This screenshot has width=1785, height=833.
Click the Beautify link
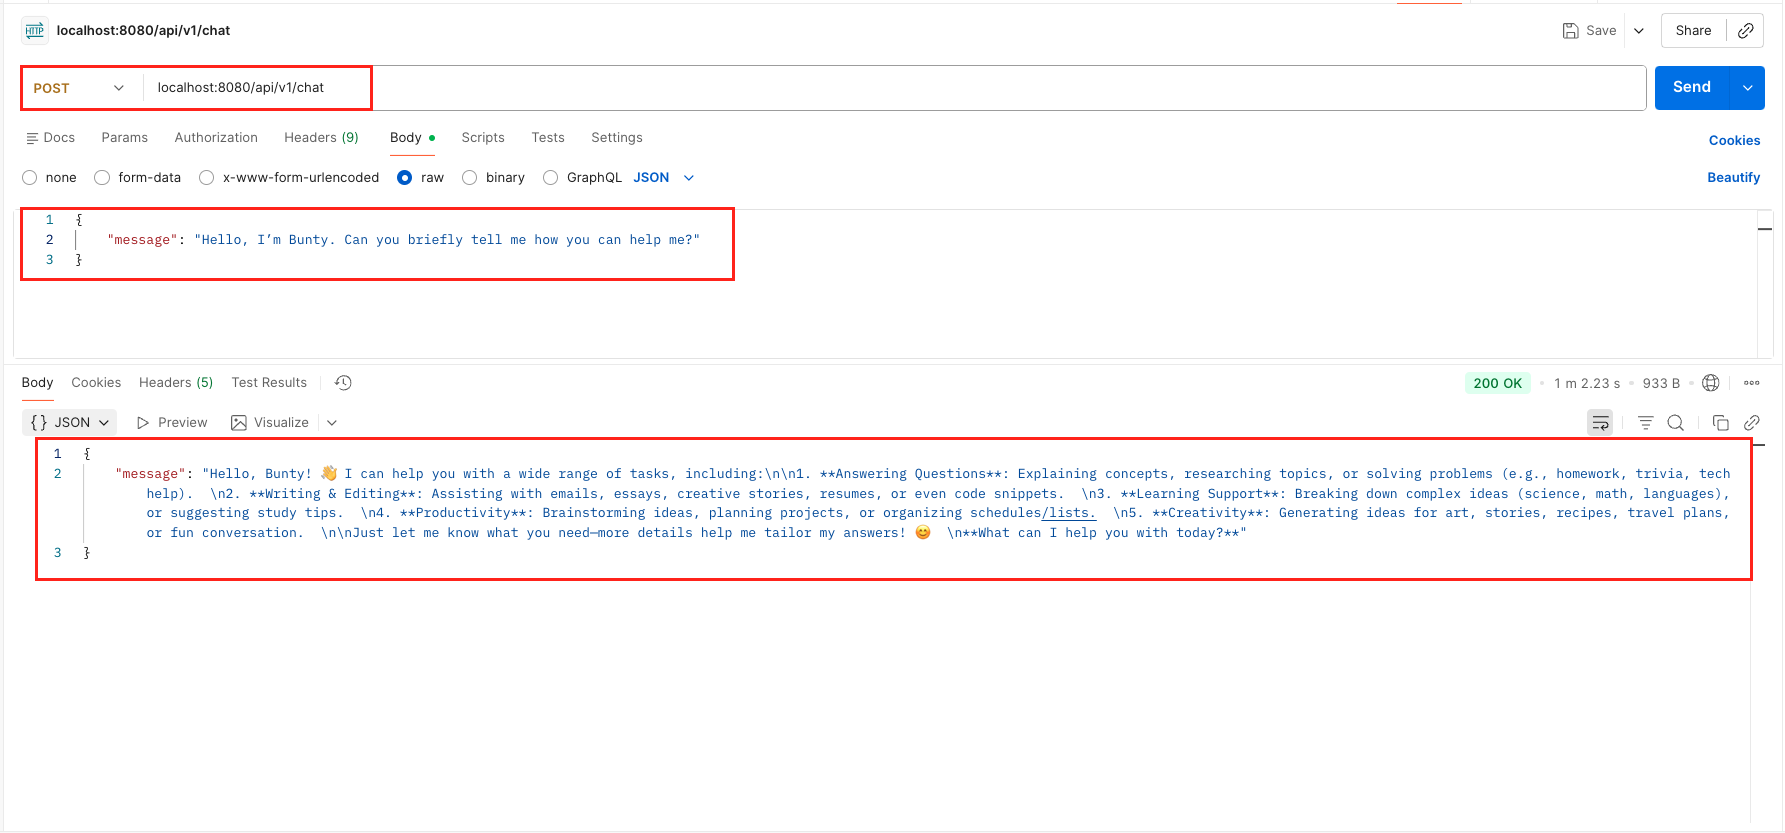click(x=1733, y=178)
